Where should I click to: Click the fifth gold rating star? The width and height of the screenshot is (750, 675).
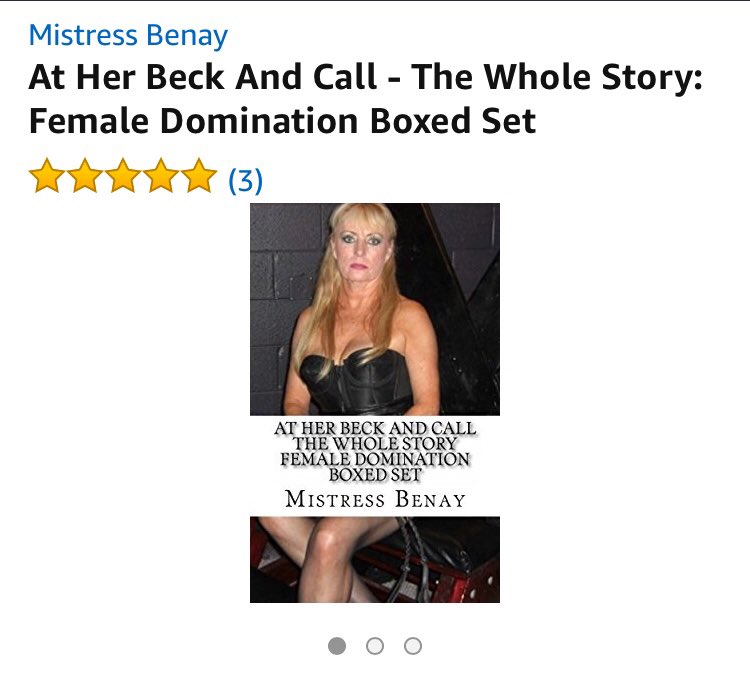click(x=199, y=176)
